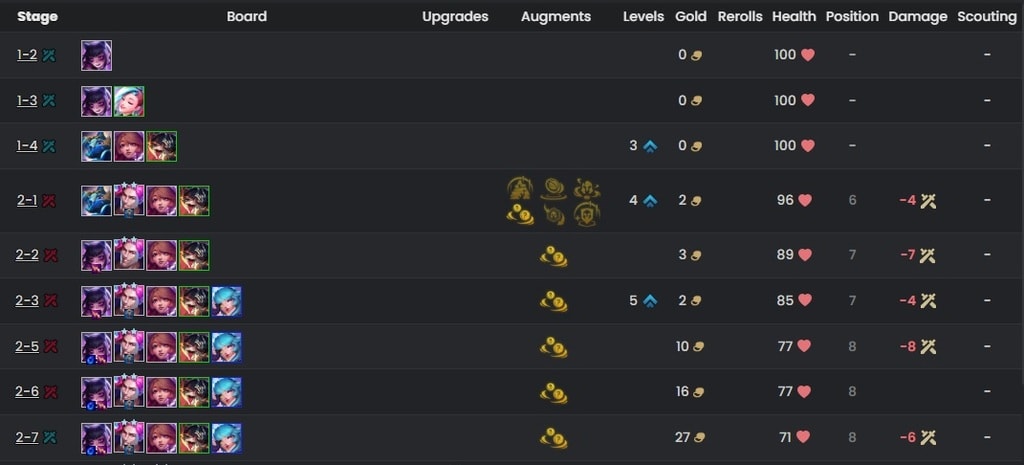Image resolution: width=1024 pixels, height=465 pixels.
Task: Click the blue-haired champion in stage 2-3 row
Action: (x=227, y=302)
